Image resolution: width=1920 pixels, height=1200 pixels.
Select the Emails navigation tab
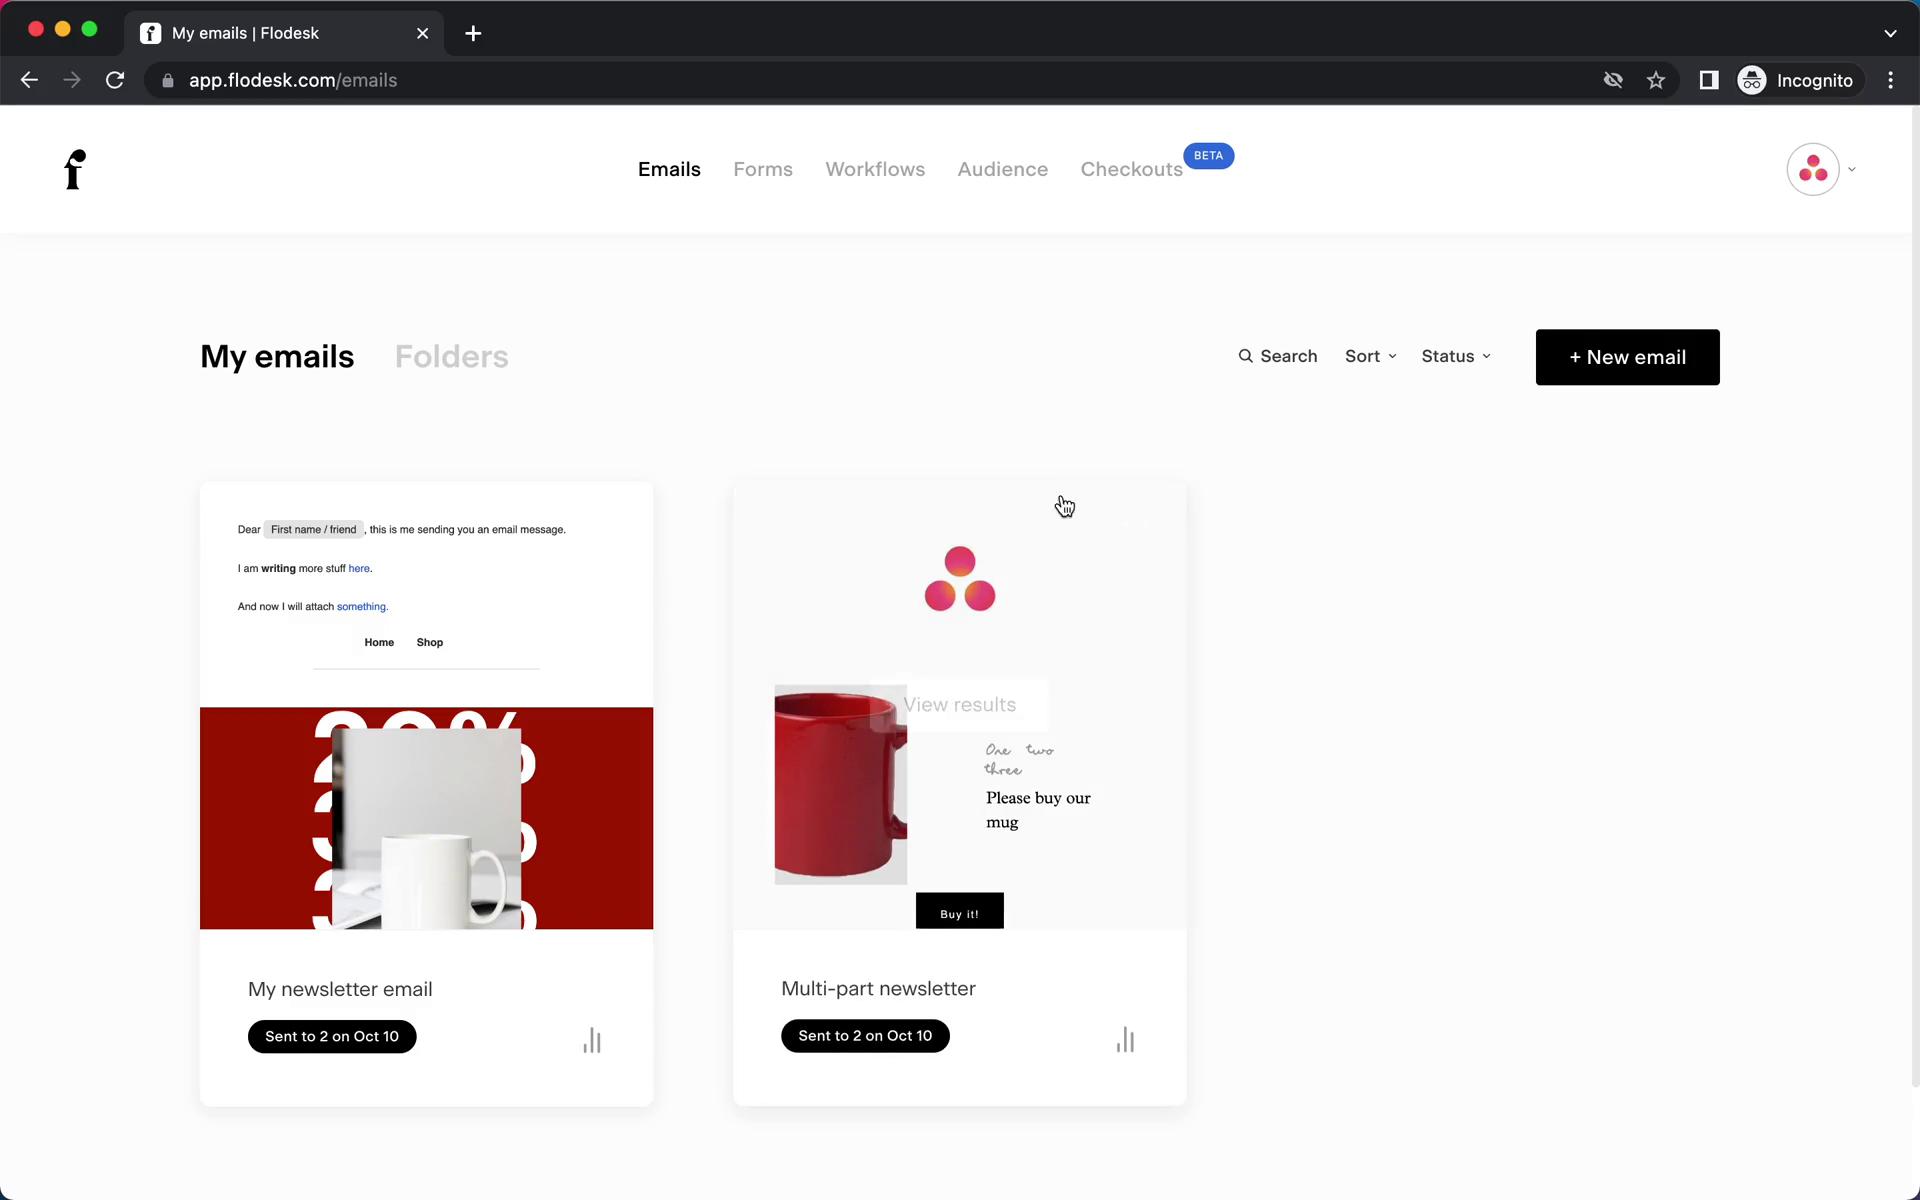669,169
